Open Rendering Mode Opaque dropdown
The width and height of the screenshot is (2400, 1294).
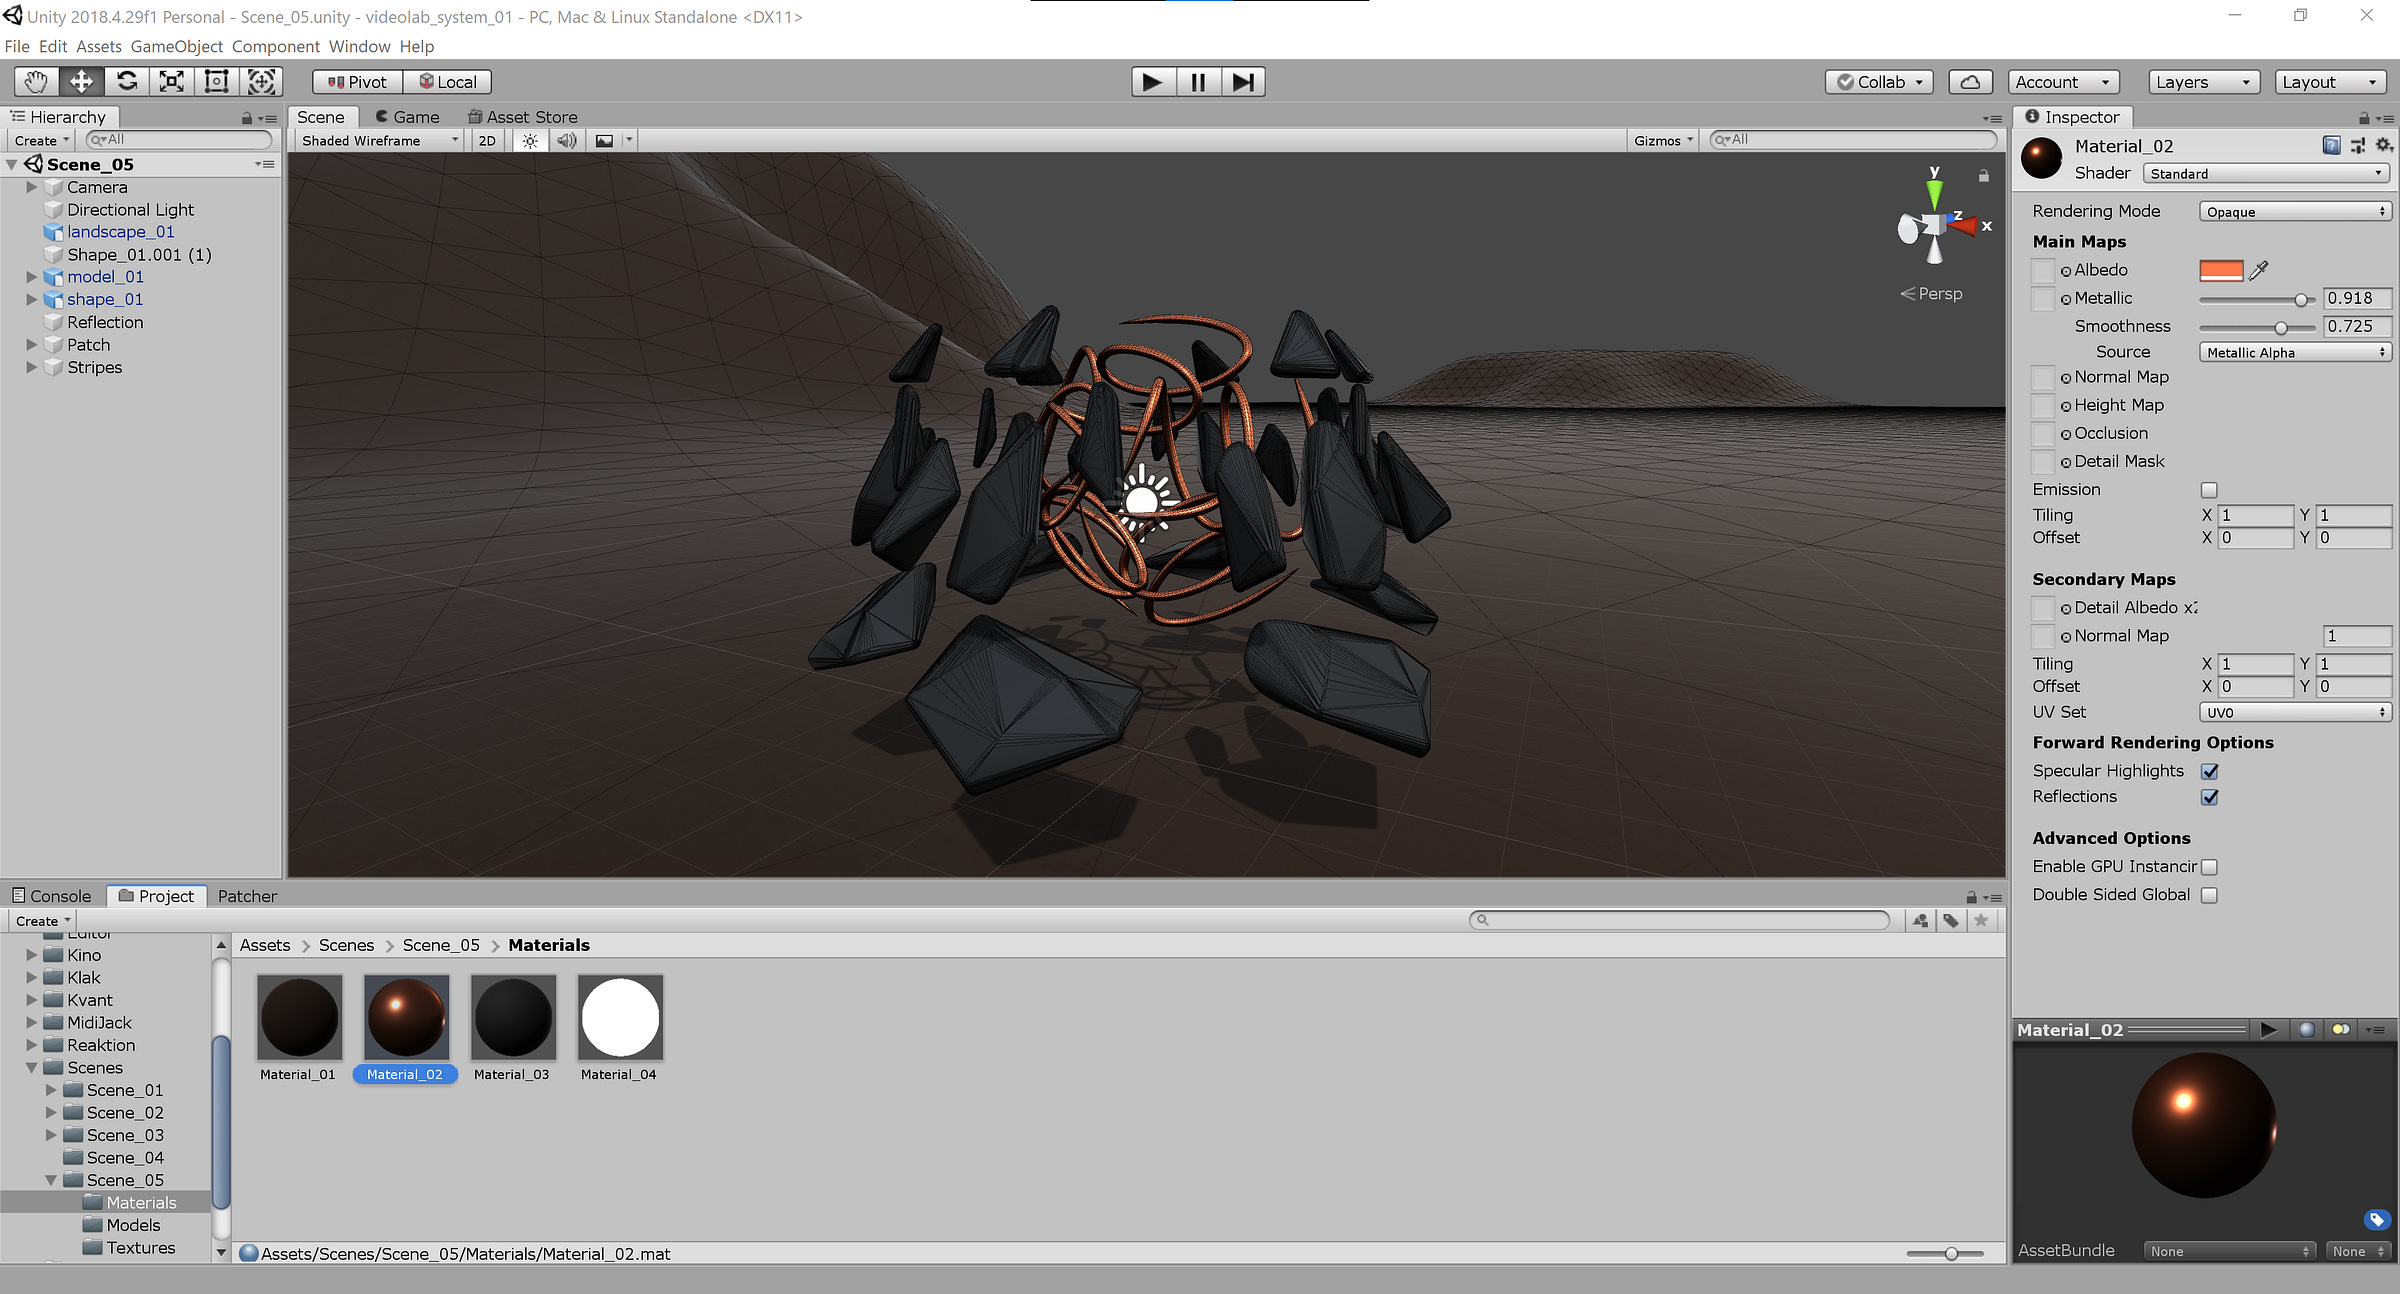tap(2294, 212)
